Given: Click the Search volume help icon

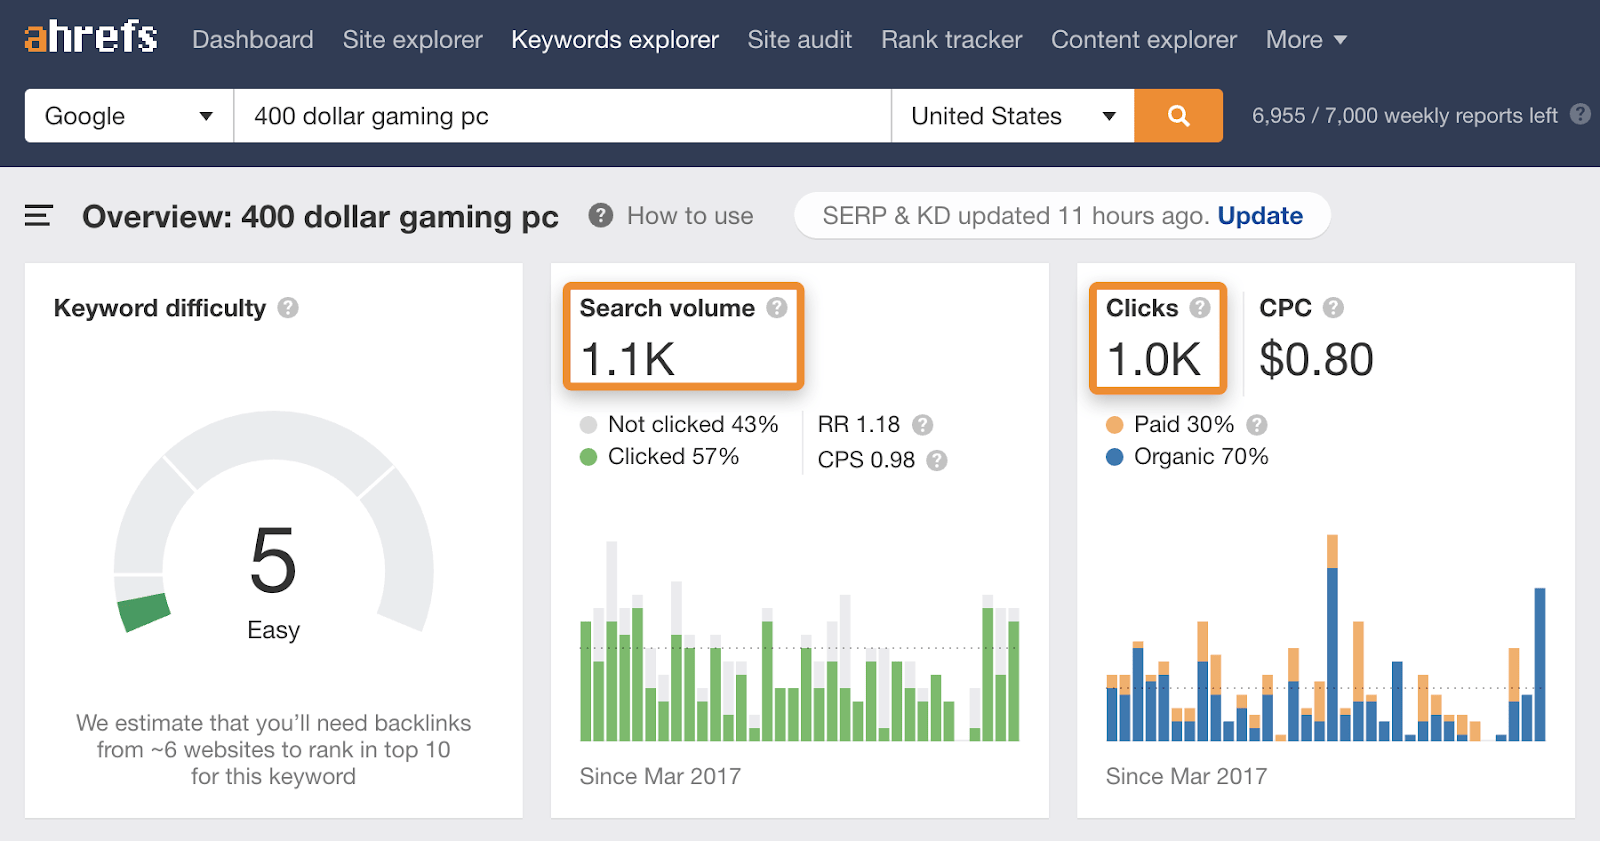Looking at the screenshot, I should [x=777, y=308].
